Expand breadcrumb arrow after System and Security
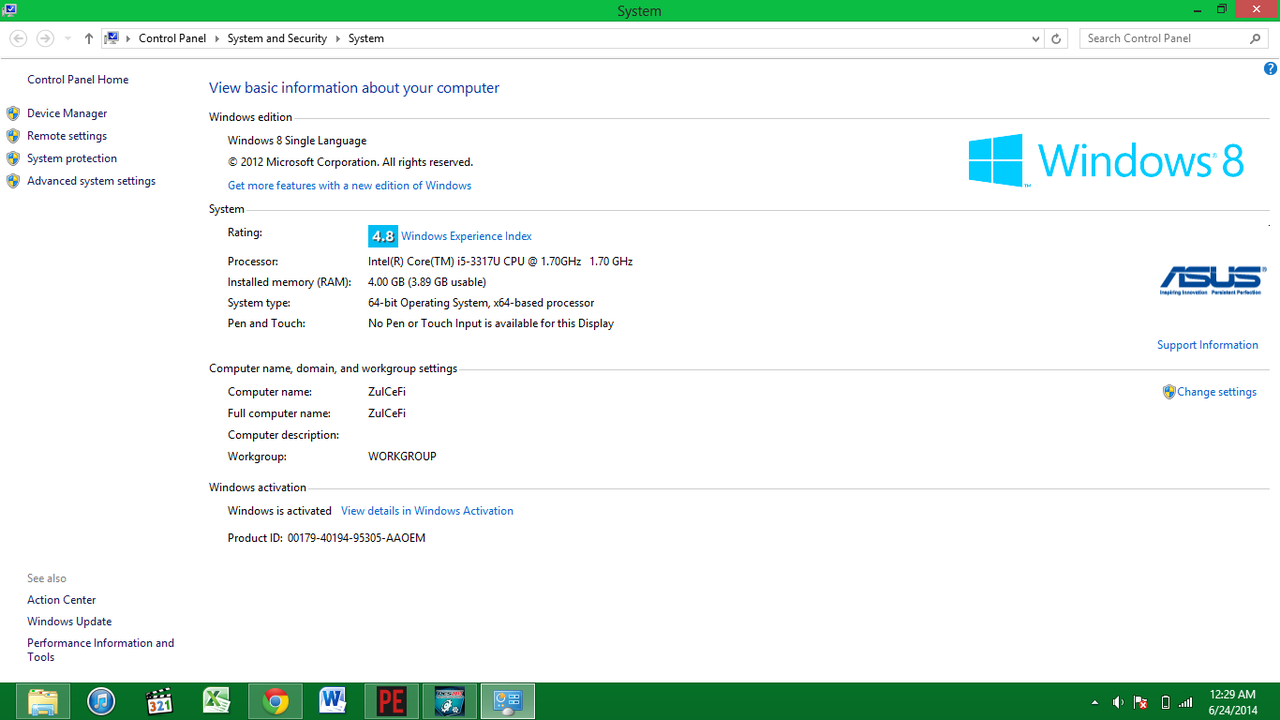This screenshot has width=1280, height=720. coord(337,38)
